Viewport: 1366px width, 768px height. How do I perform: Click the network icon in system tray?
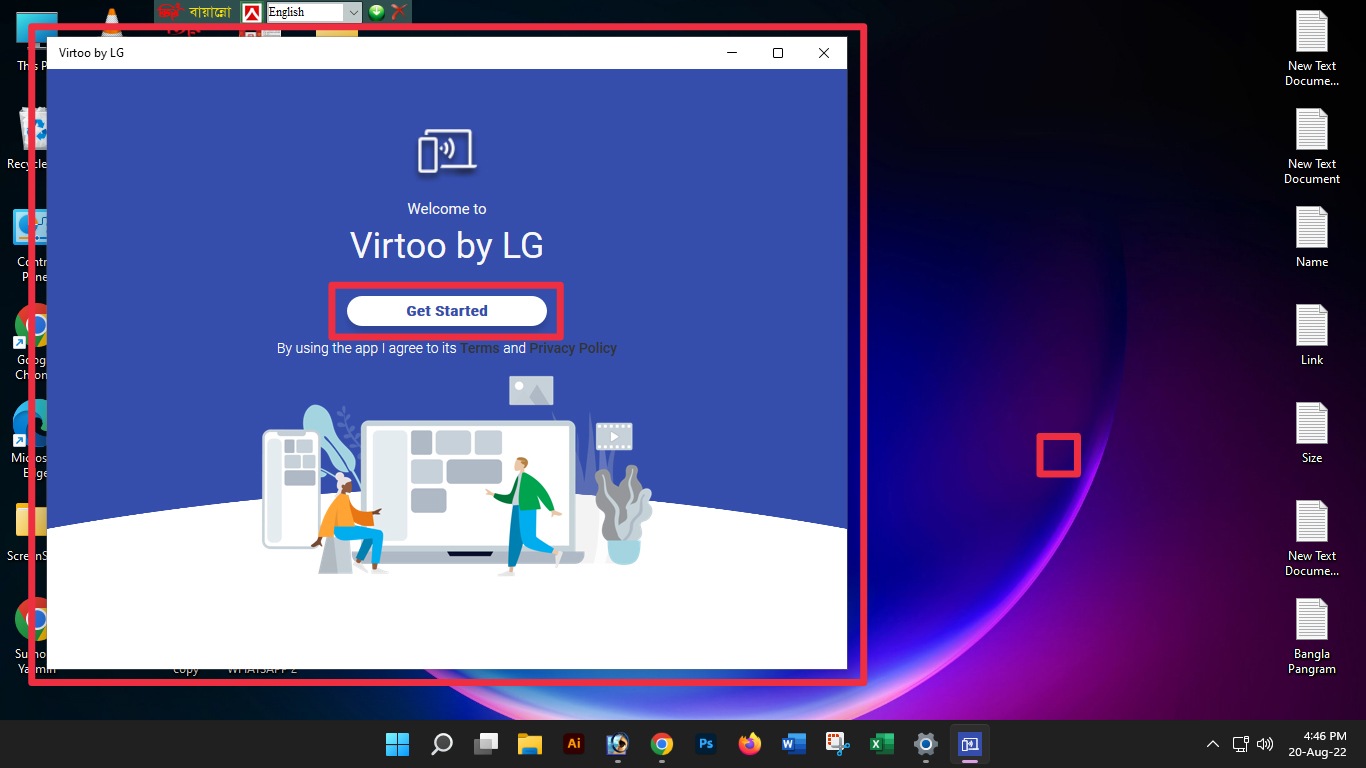(x=1241, y=744)
